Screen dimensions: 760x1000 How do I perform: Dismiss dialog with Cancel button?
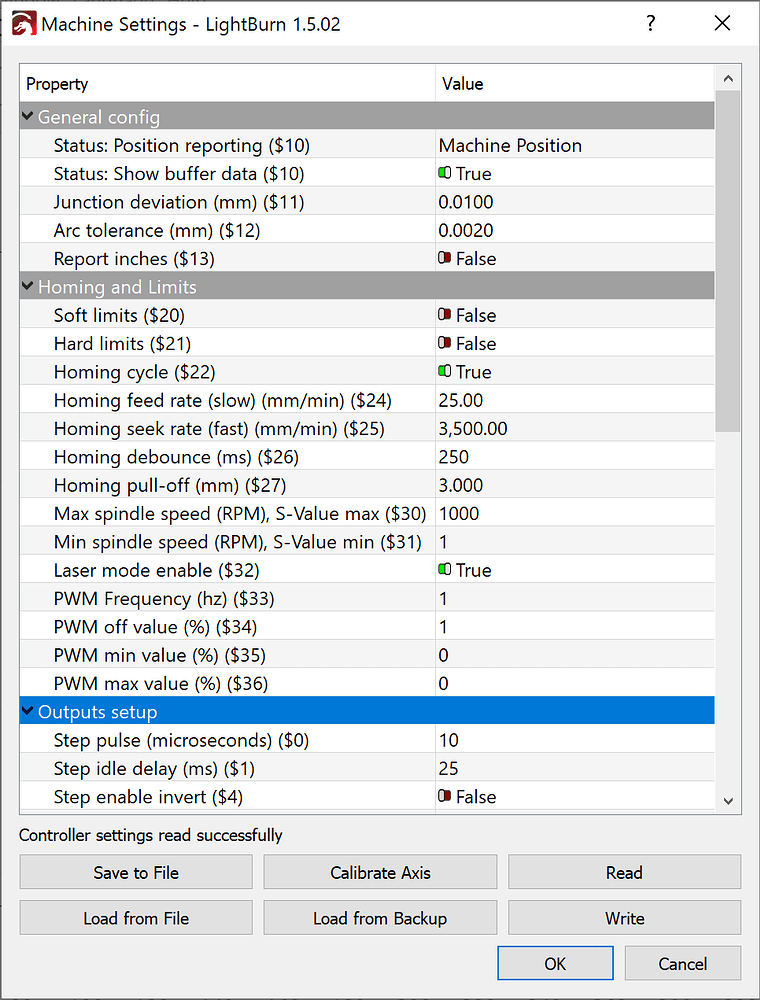[x=683, y=963]
